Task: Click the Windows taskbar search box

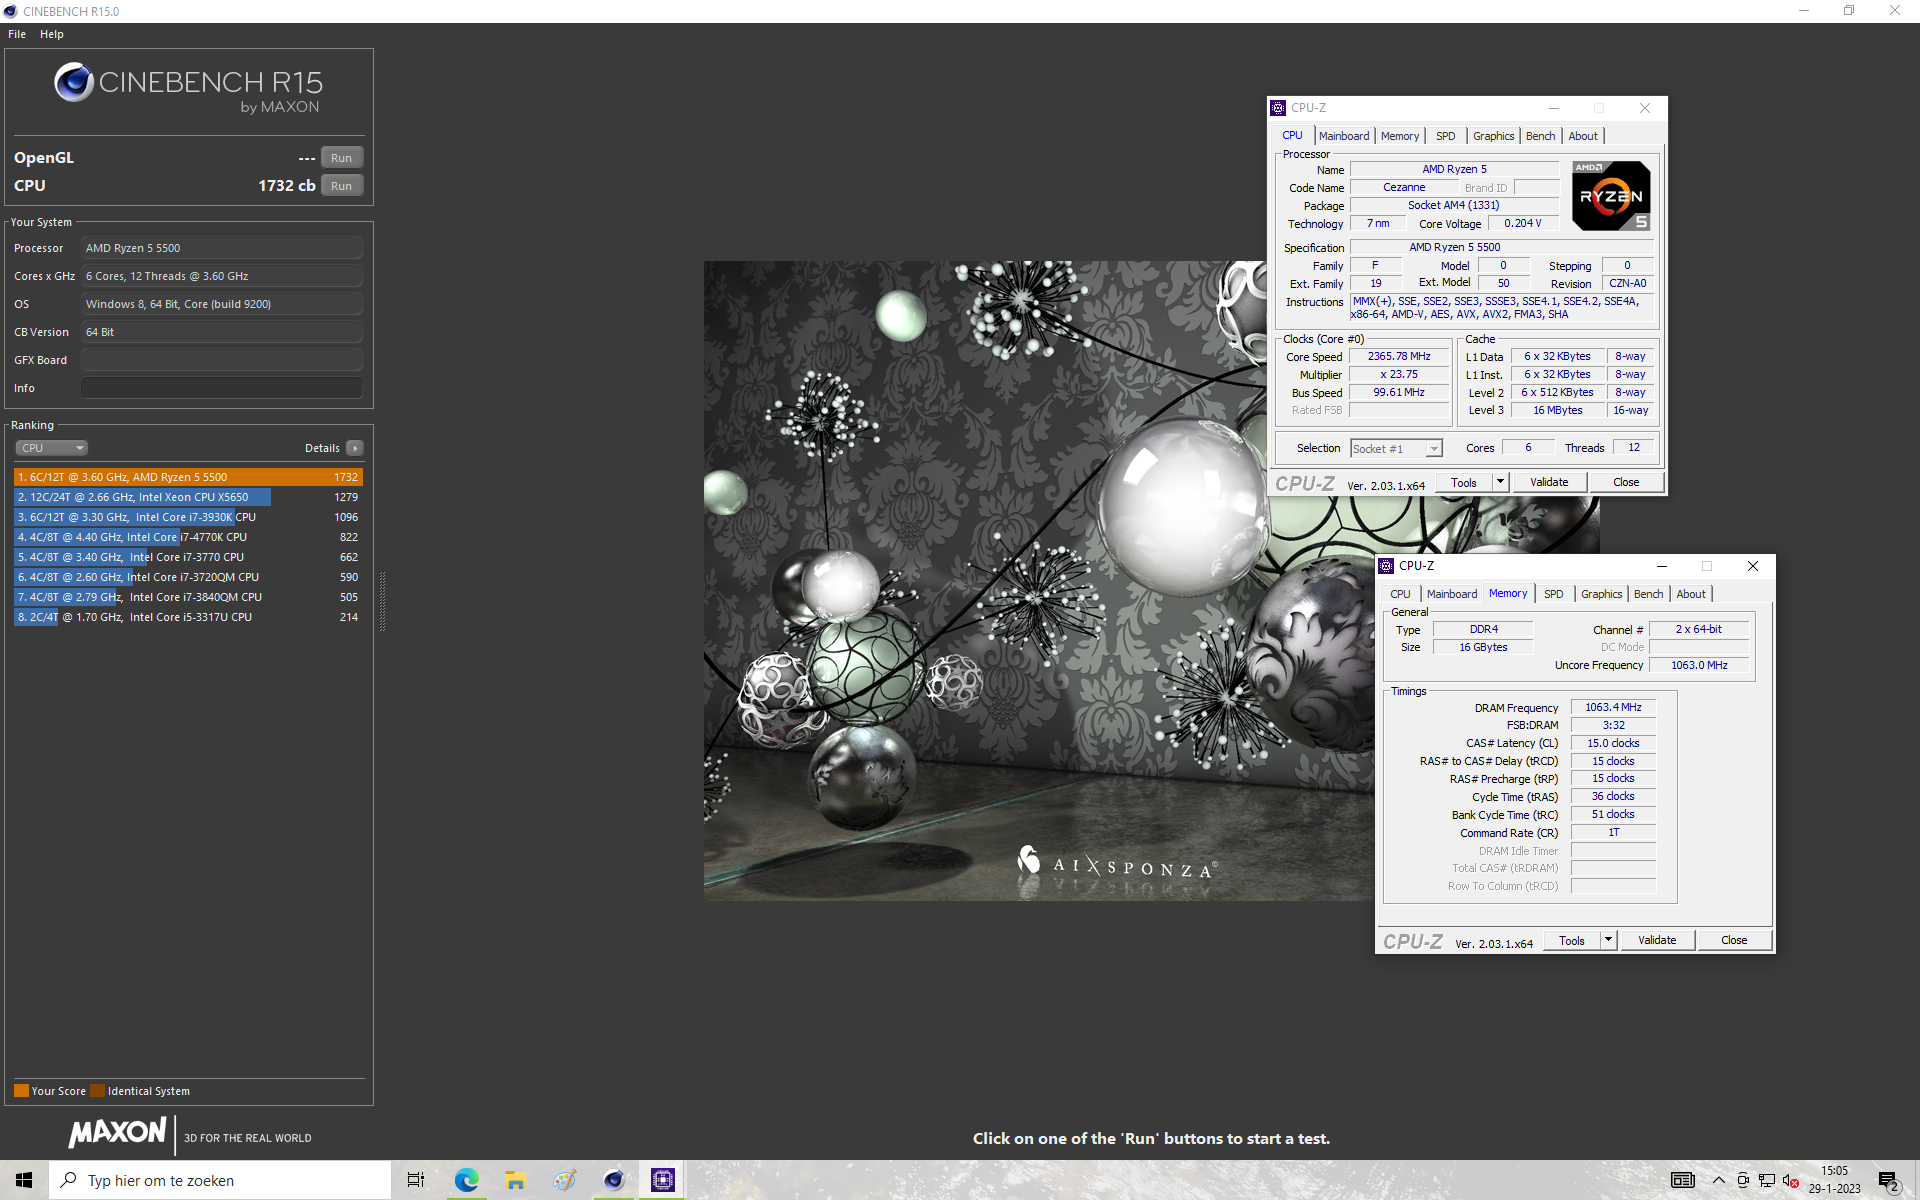Action: 220,1180
